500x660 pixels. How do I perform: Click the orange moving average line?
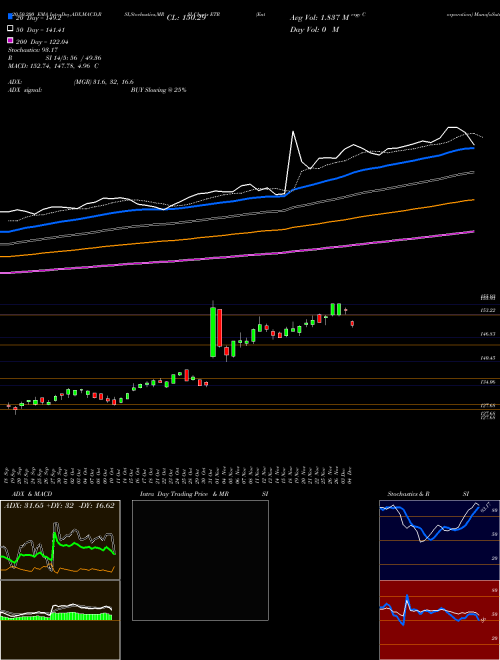click(237, 234)
